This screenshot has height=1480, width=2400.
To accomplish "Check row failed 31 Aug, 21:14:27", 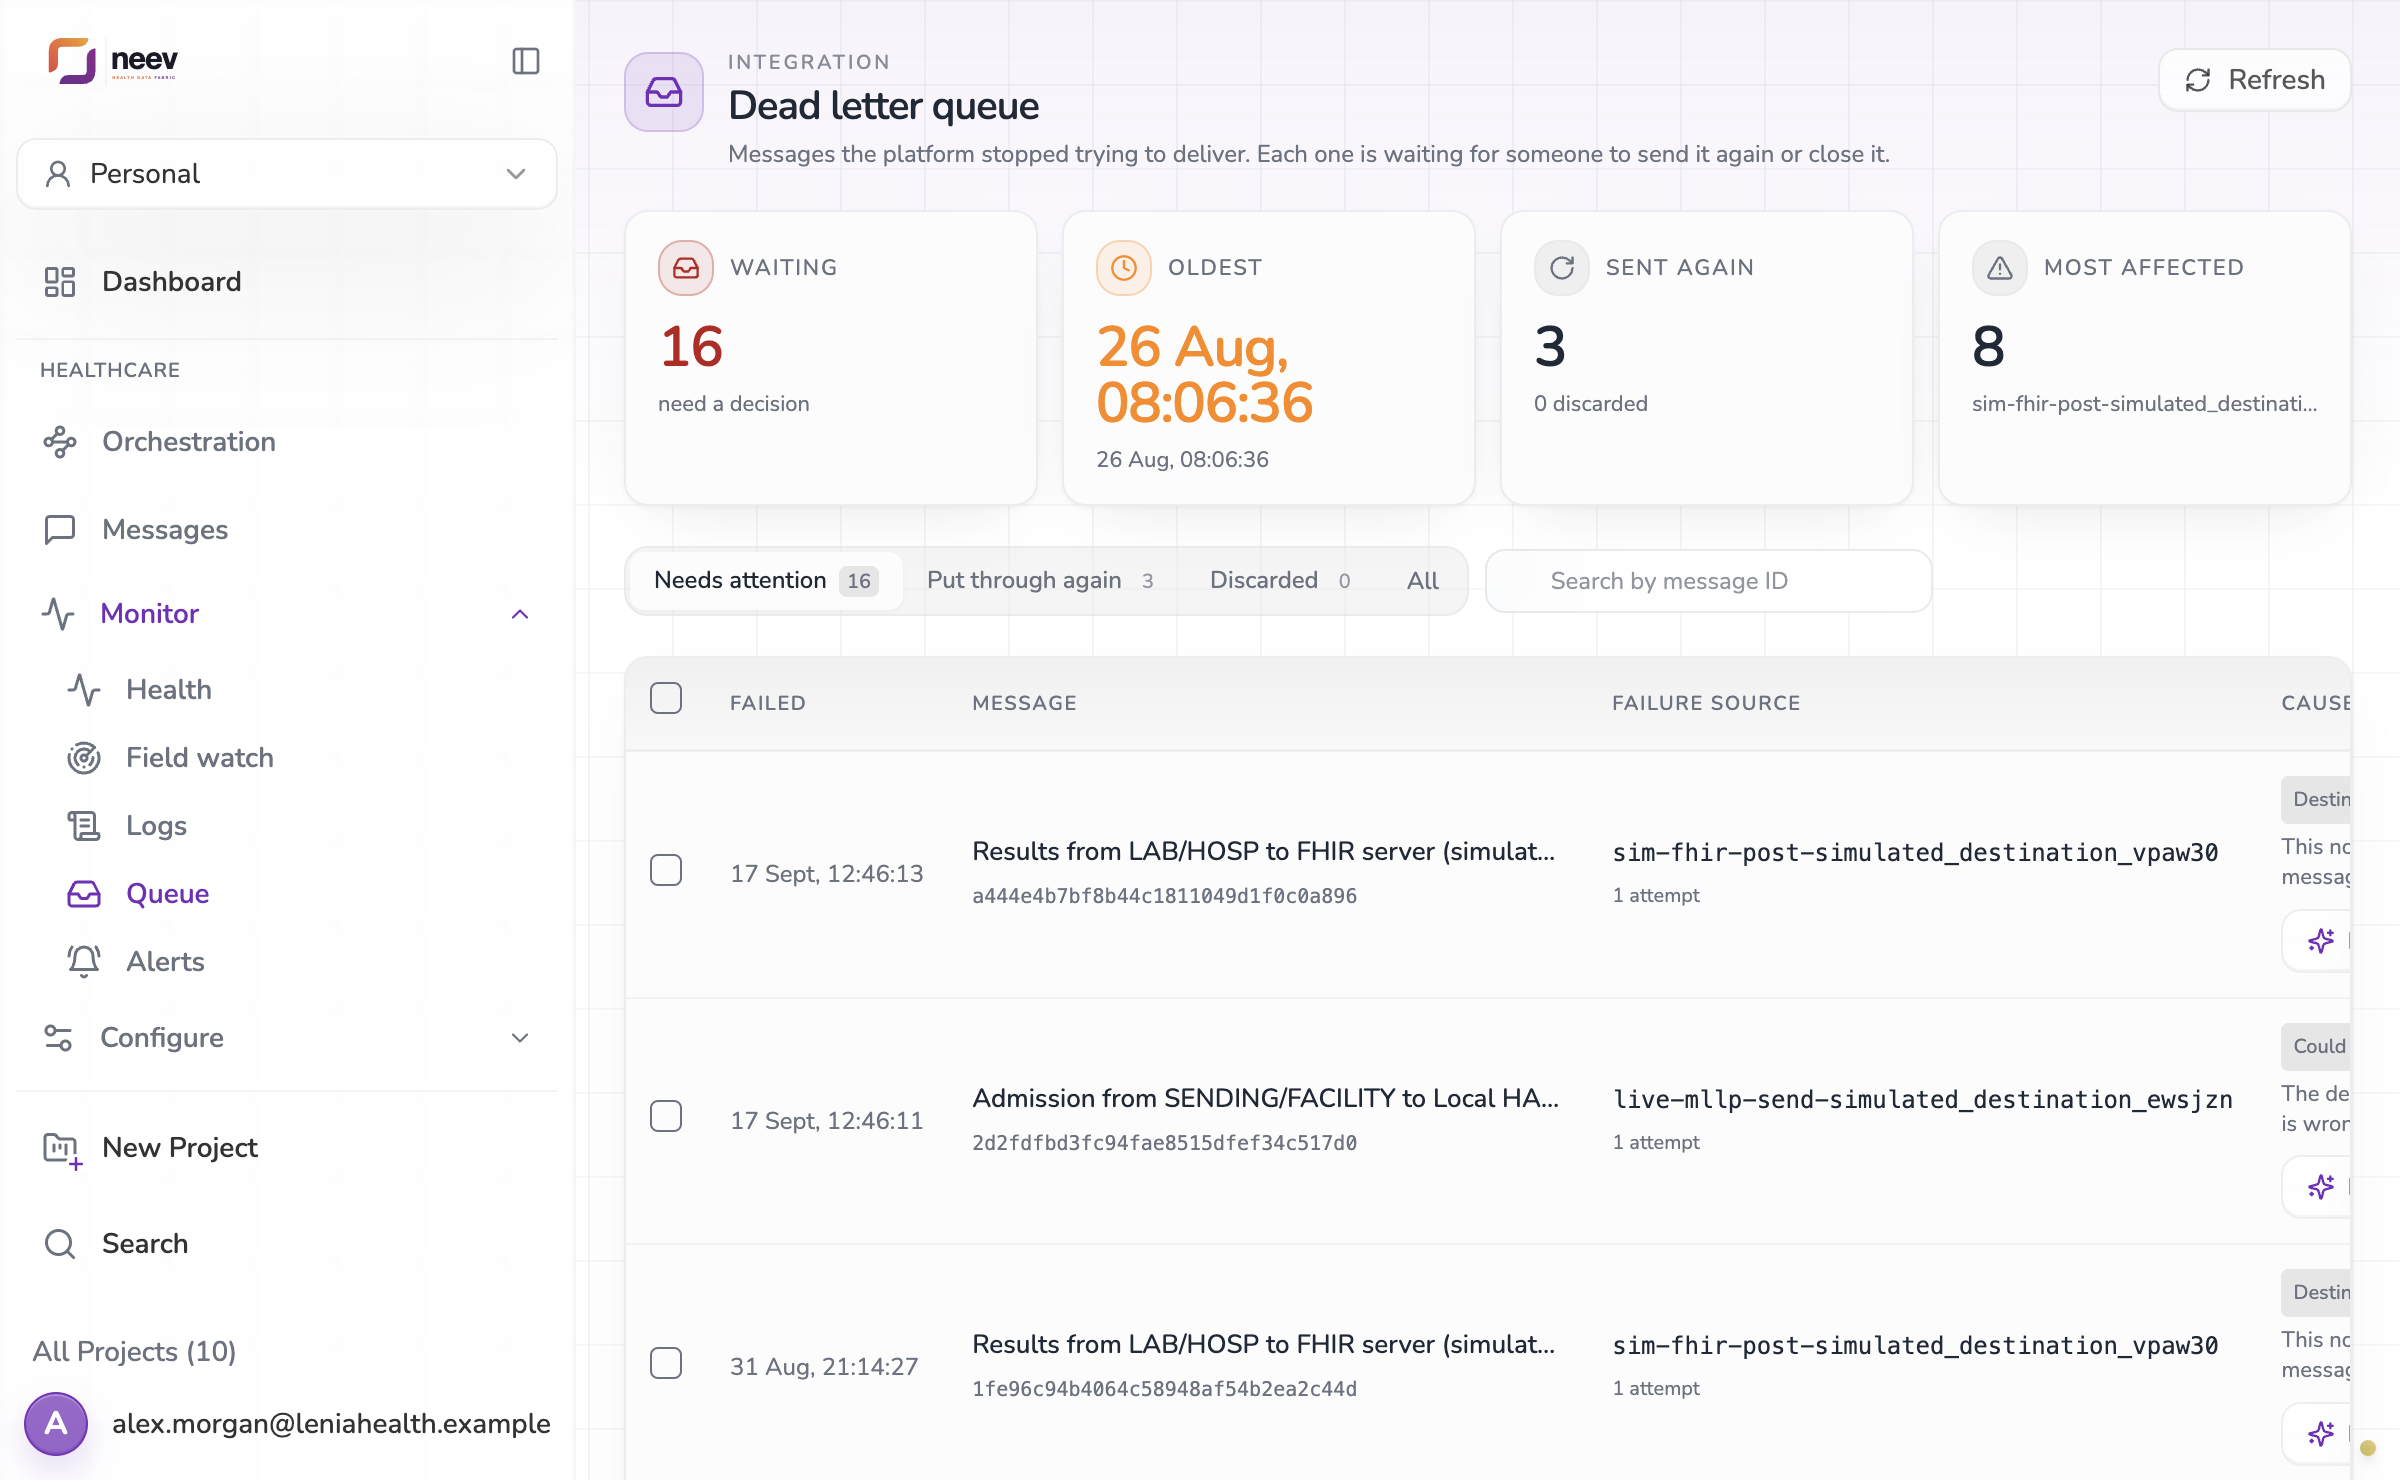I will point(666,1363).
